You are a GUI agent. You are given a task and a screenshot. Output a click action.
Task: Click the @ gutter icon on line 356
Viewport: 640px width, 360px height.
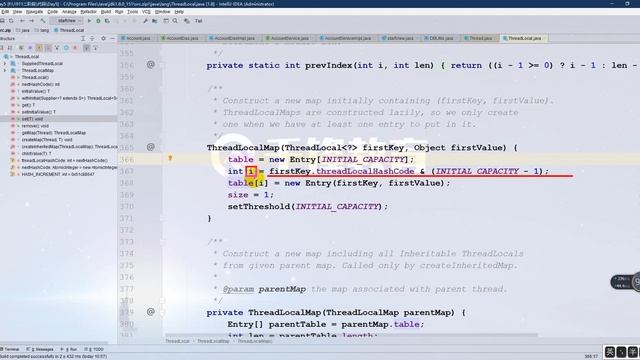151,64
